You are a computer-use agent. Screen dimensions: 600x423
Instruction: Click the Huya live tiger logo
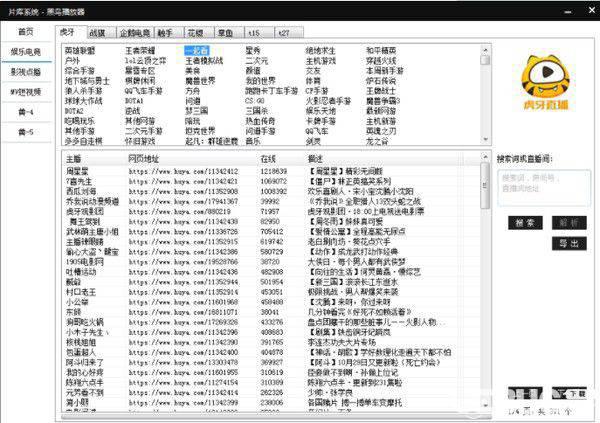click(x=545, y=82)
